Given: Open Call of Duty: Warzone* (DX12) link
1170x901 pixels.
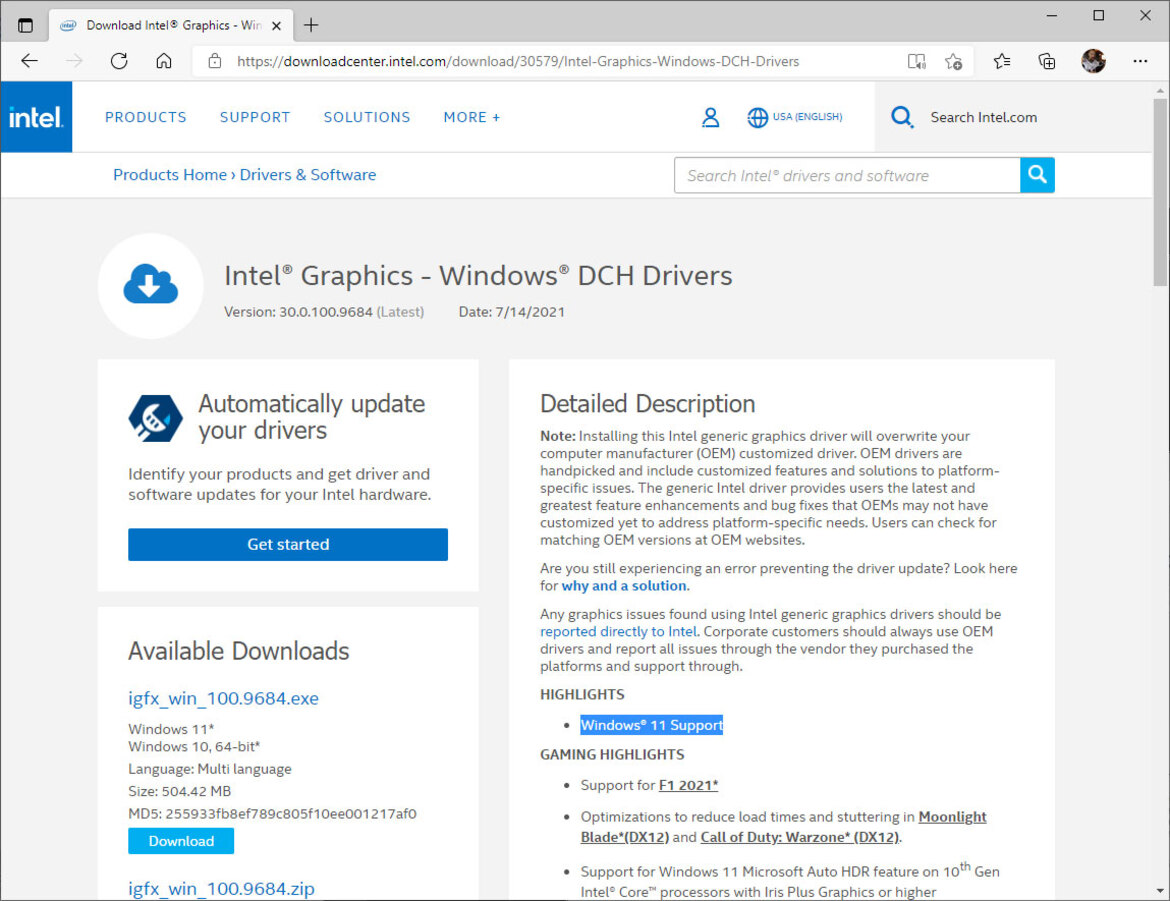Looking at the screenshot, I should pos(799,837).
